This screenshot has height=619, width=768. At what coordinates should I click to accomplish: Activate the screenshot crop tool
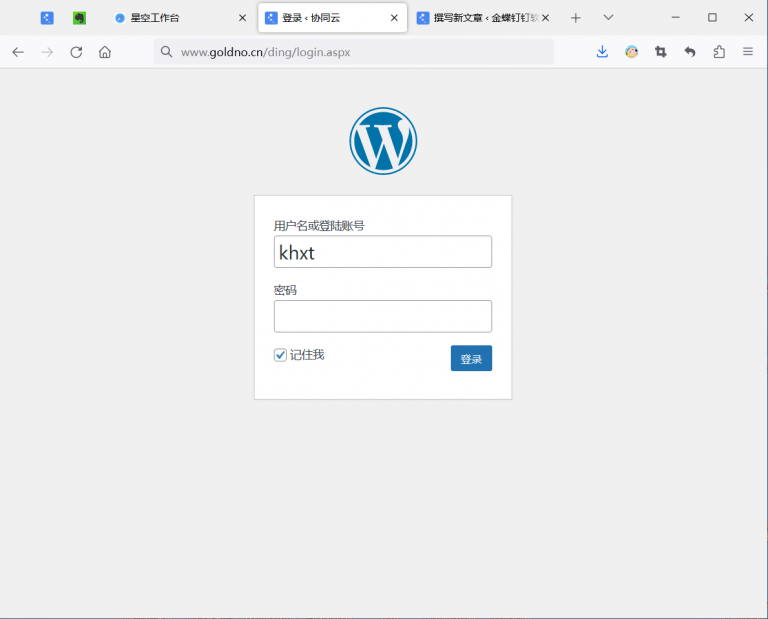661,52
